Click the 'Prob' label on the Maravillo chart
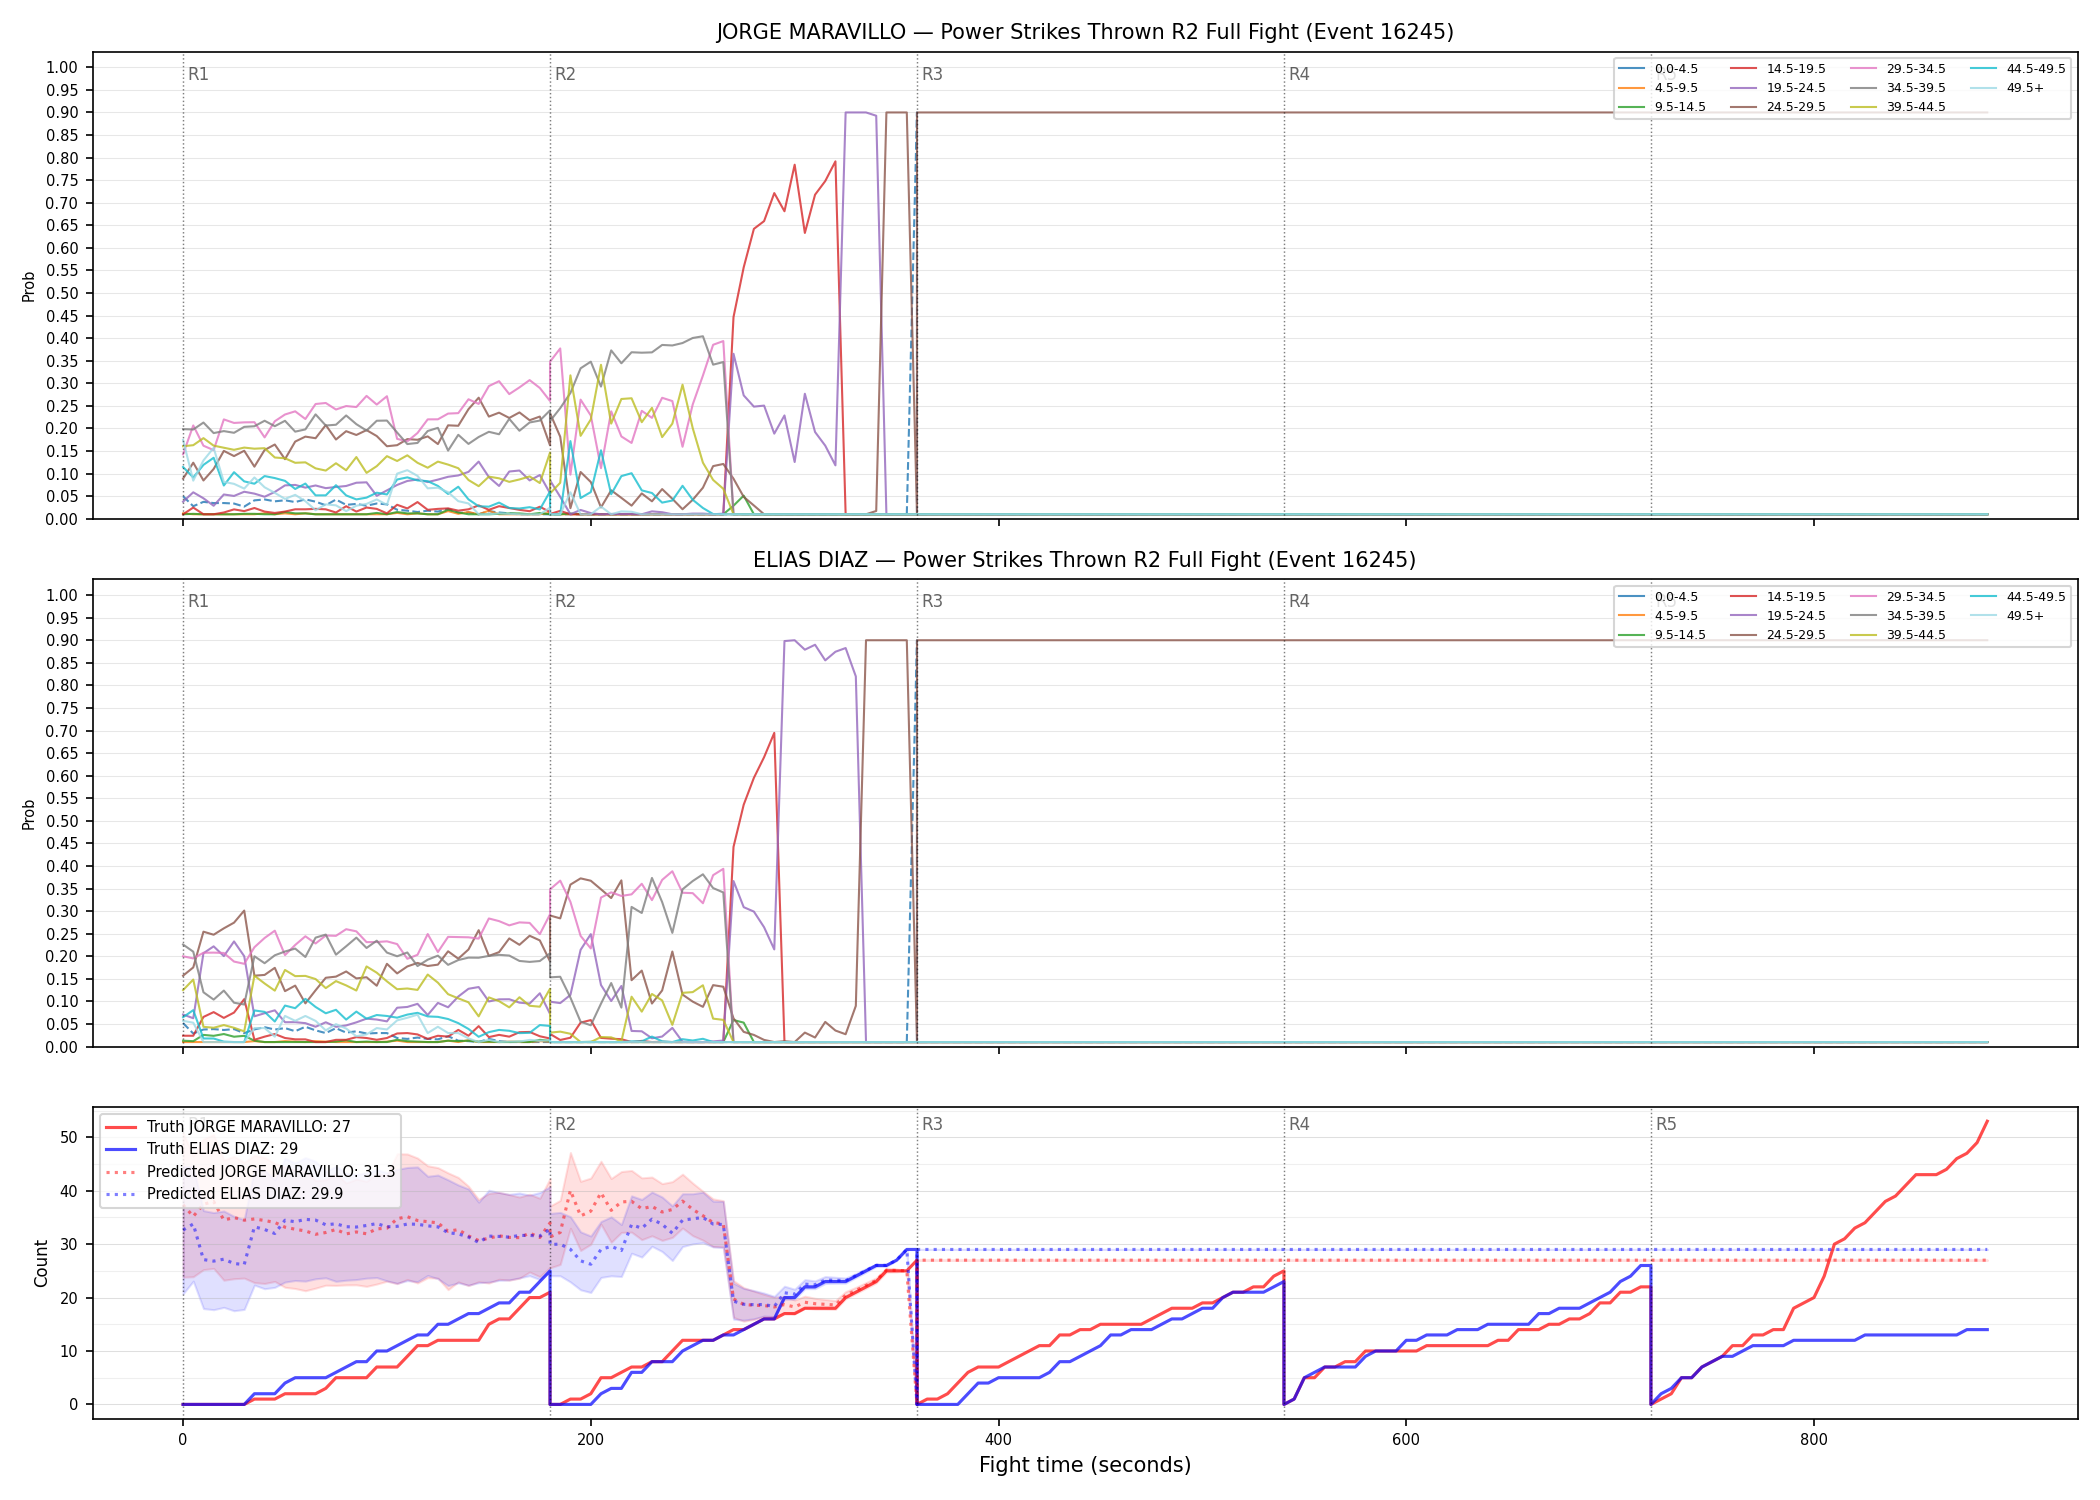 click(29, 286)
